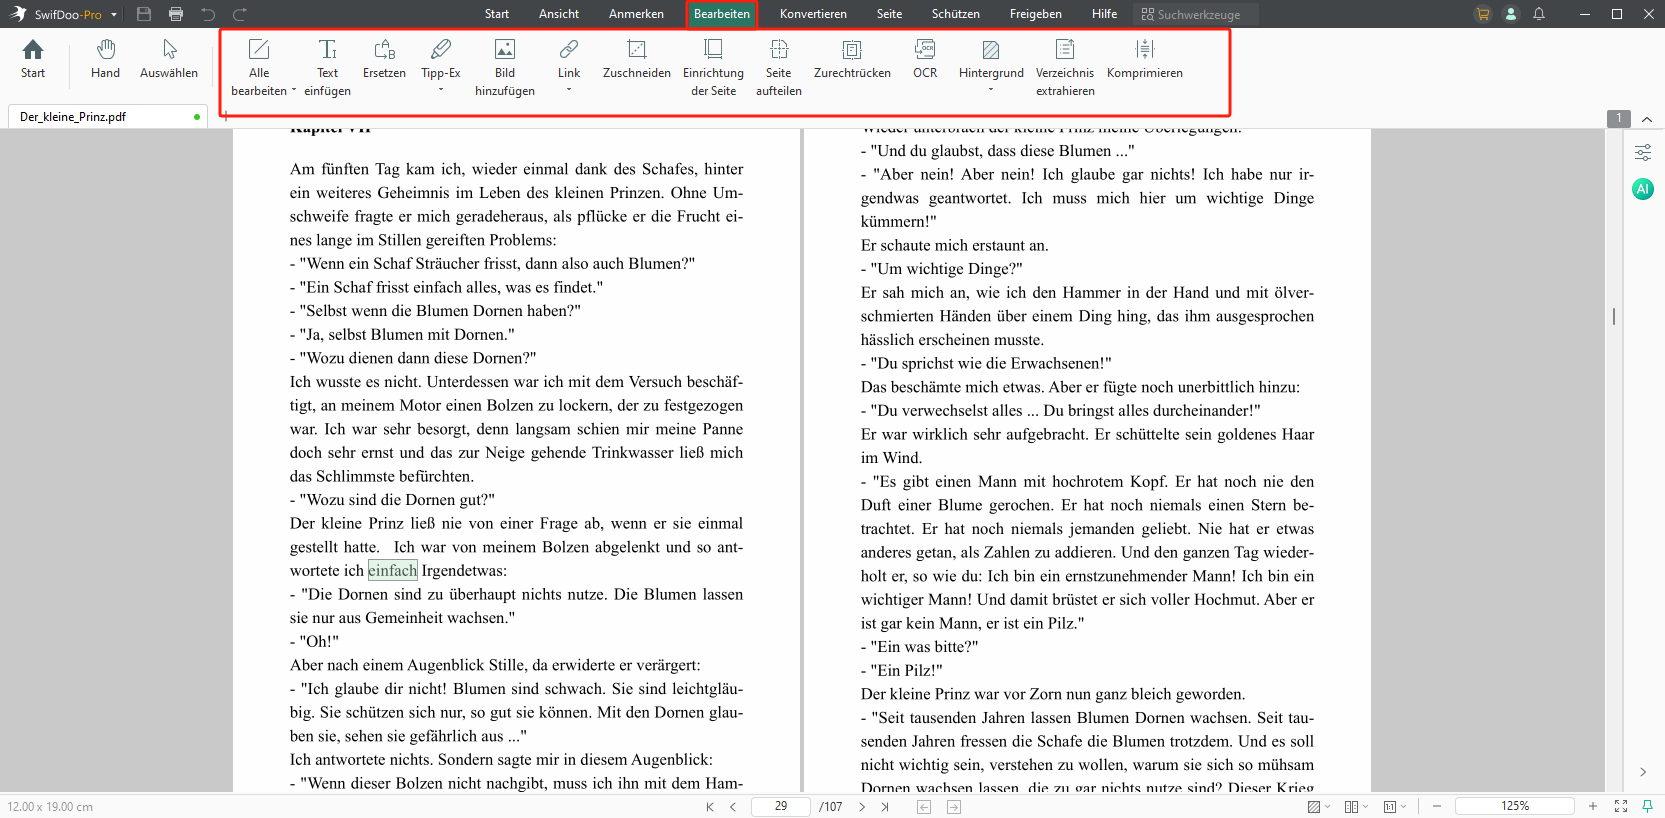This screenshot has width=1665, height=818.
Task: Click the Bild hinzufügen tool
Action: tap(505, 67)
